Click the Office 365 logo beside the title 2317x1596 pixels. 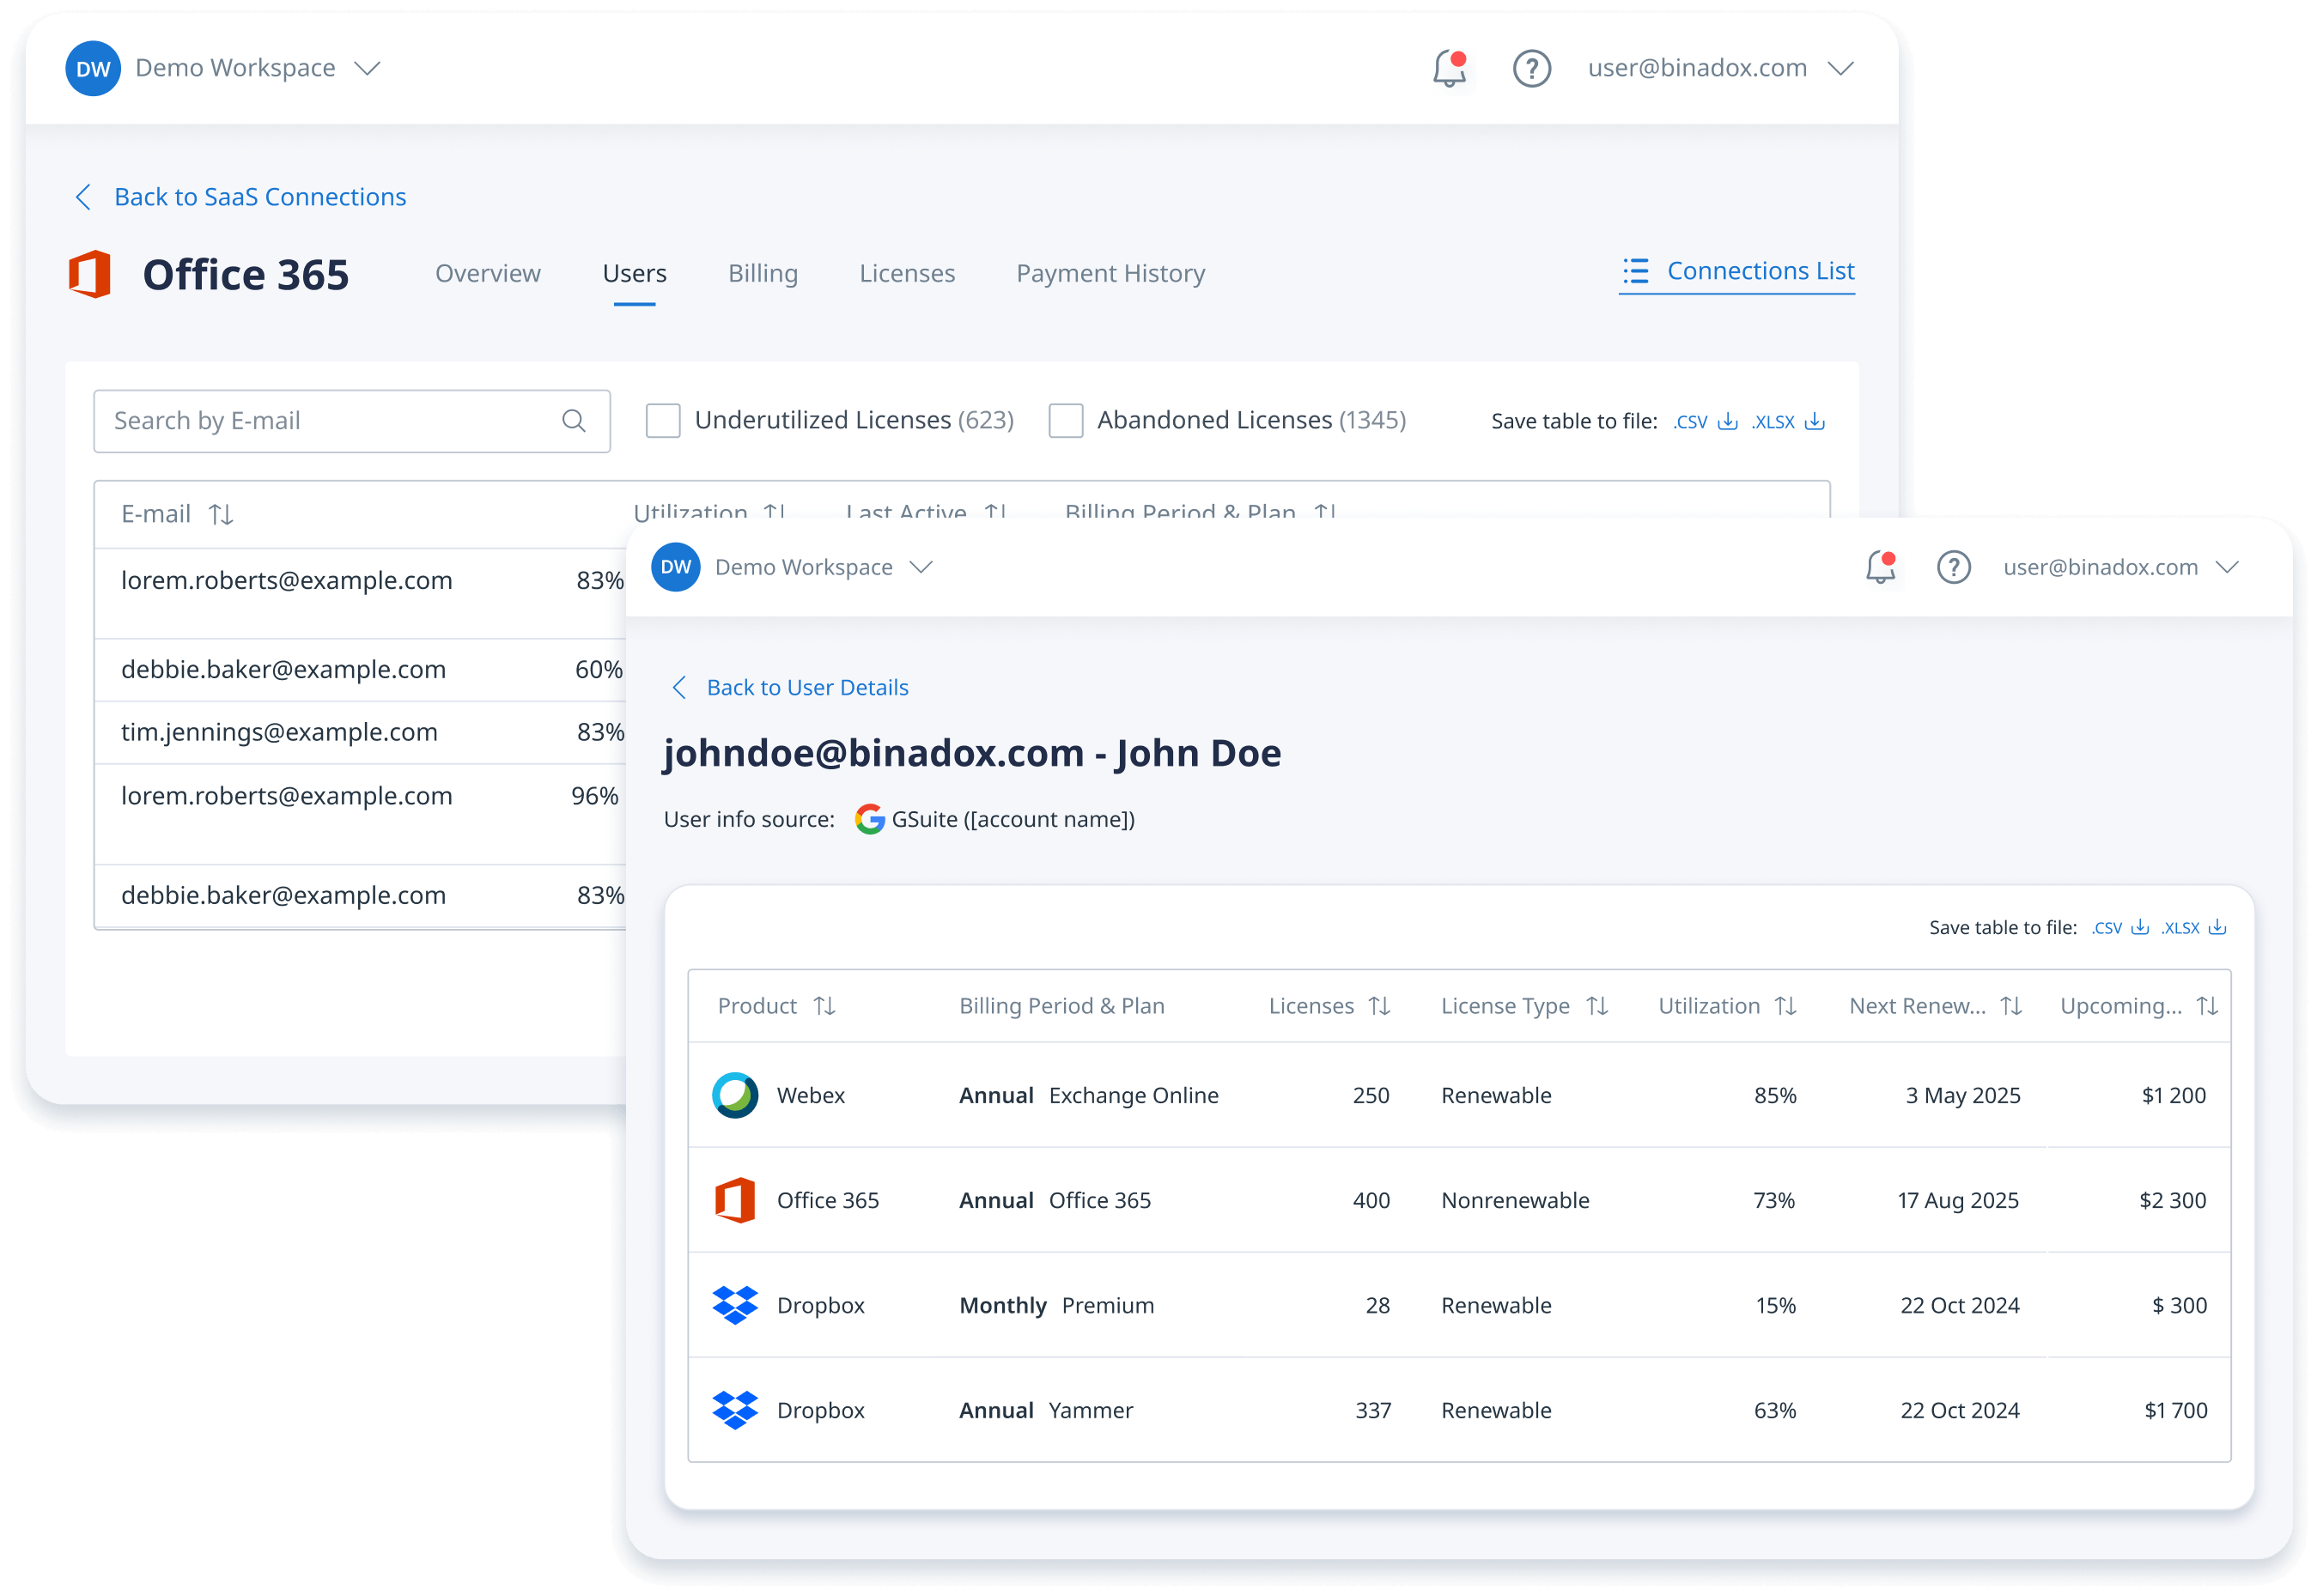[90, 274]
